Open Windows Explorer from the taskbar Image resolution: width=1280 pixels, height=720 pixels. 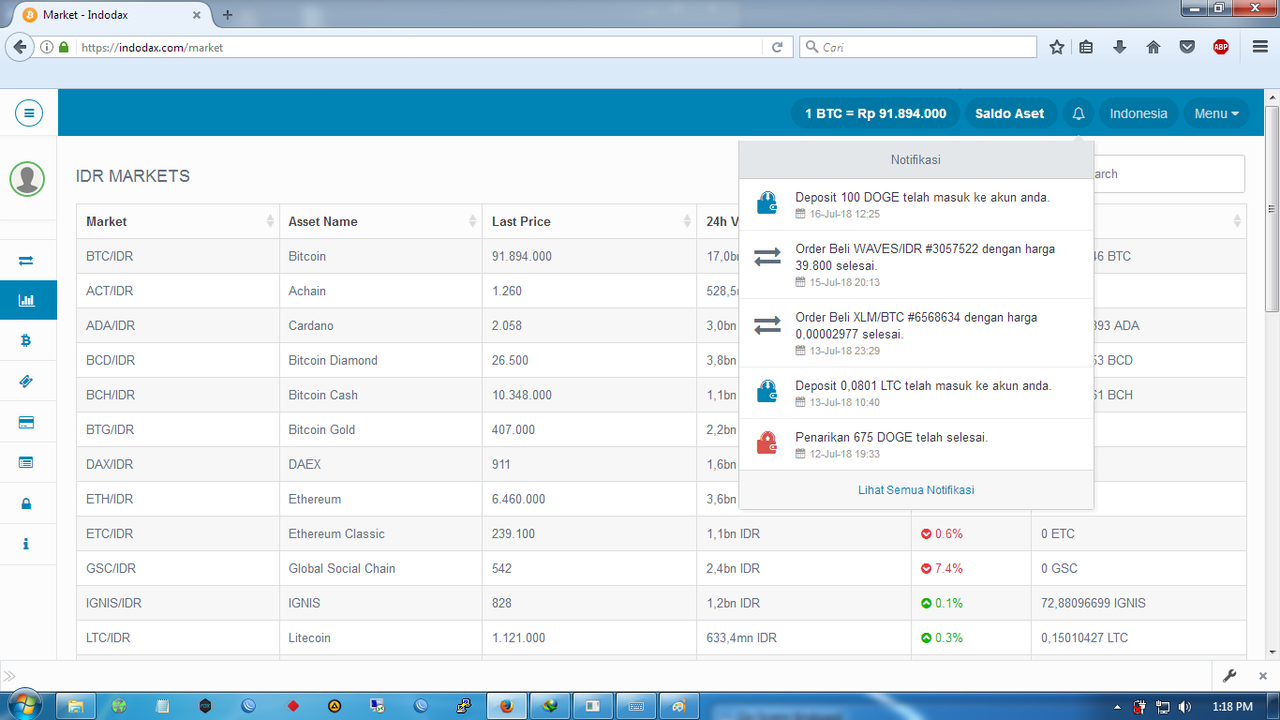click(x=75, y=706)
